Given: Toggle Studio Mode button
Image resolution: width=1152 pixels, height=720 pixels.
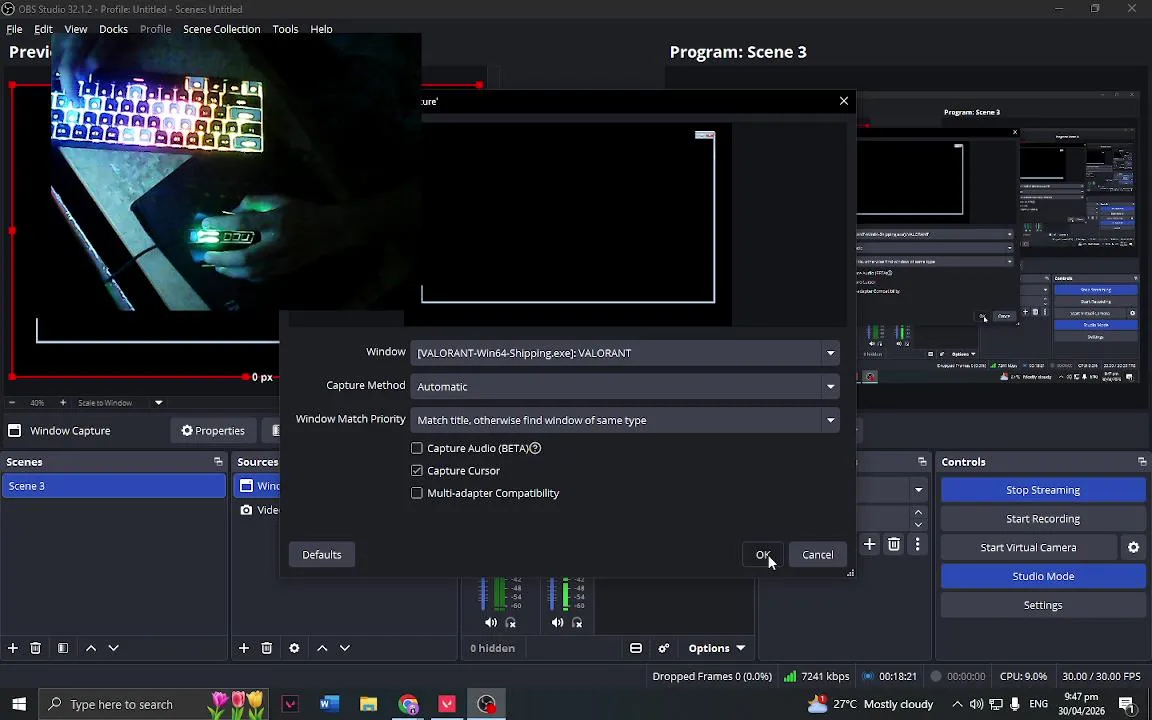Looking at the screenshot, I should coord(1043,576).
